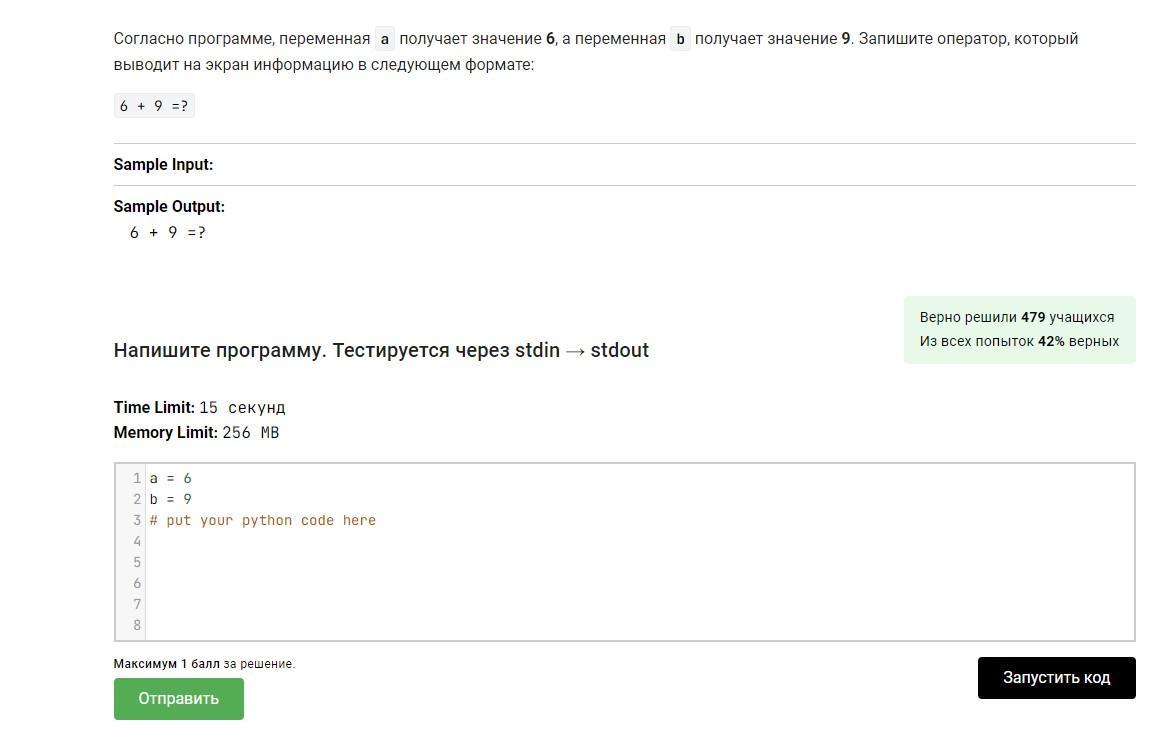This screenshot has height=754, width=1159.
Task: Click the black Запустить код button
Action: [x=1056, y=678]
